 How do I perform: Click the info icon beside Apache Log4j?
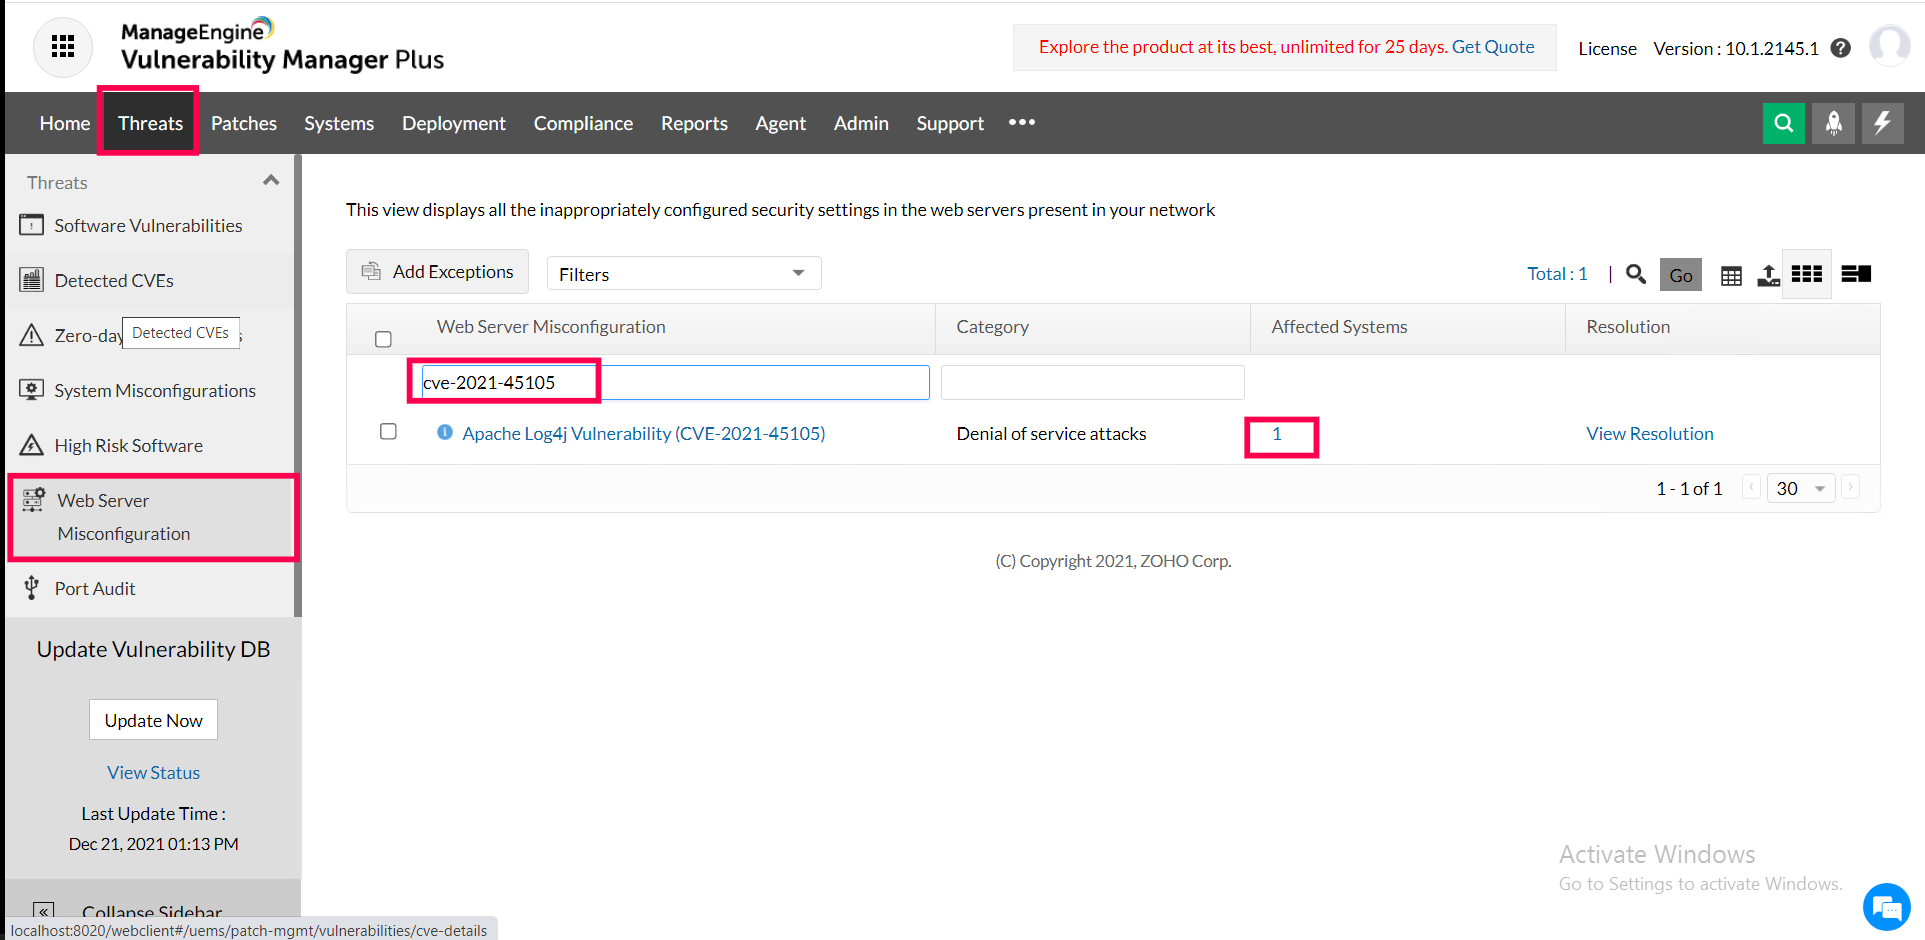point(445,432)
